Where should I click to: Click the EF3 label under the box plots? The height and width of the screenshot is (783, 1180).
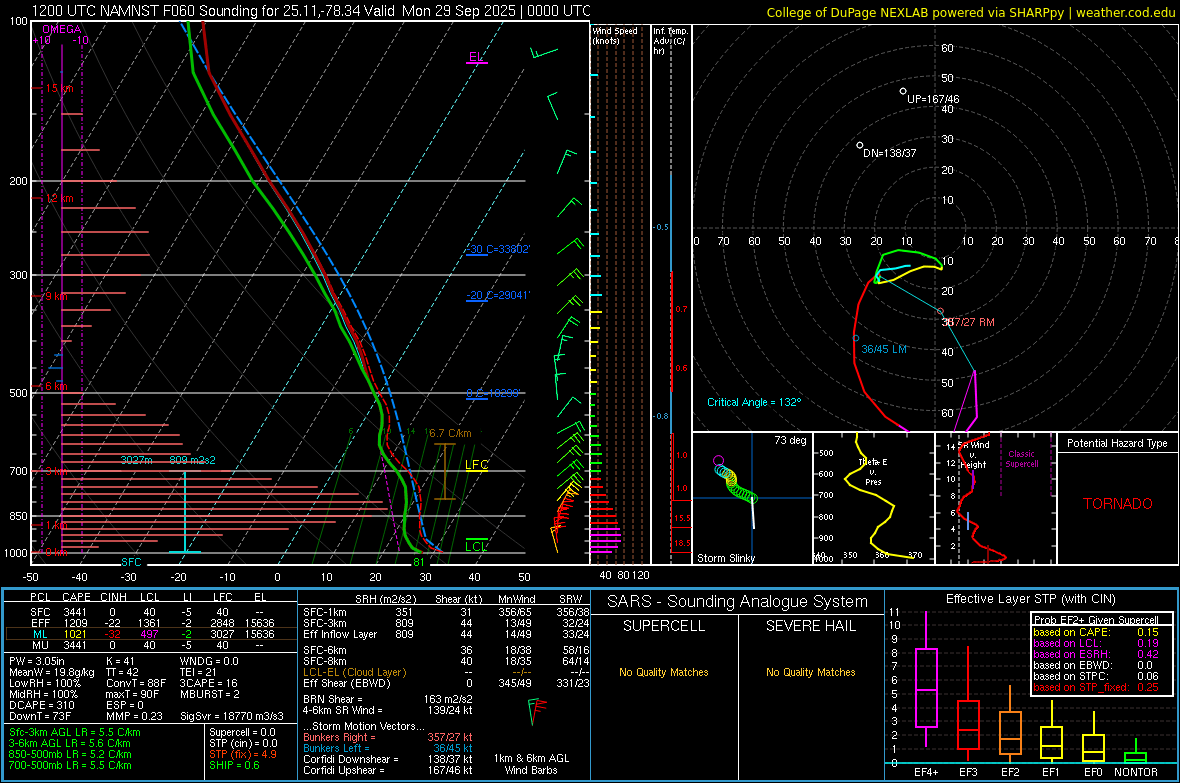pos(968,772)
